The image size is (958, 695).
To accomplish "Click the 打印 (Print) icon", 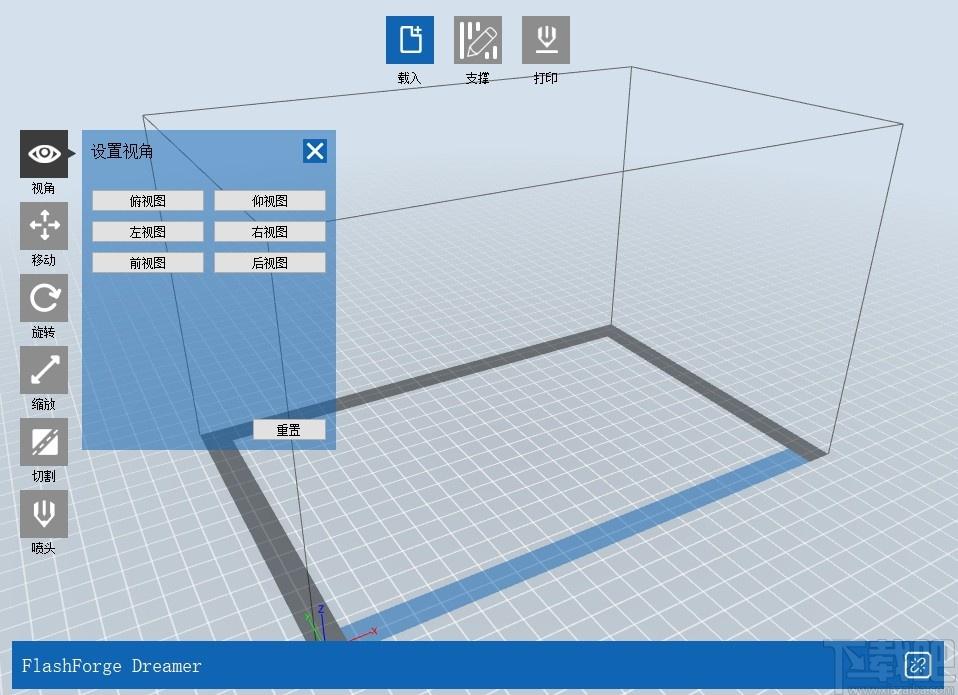I will click(546, 40).
